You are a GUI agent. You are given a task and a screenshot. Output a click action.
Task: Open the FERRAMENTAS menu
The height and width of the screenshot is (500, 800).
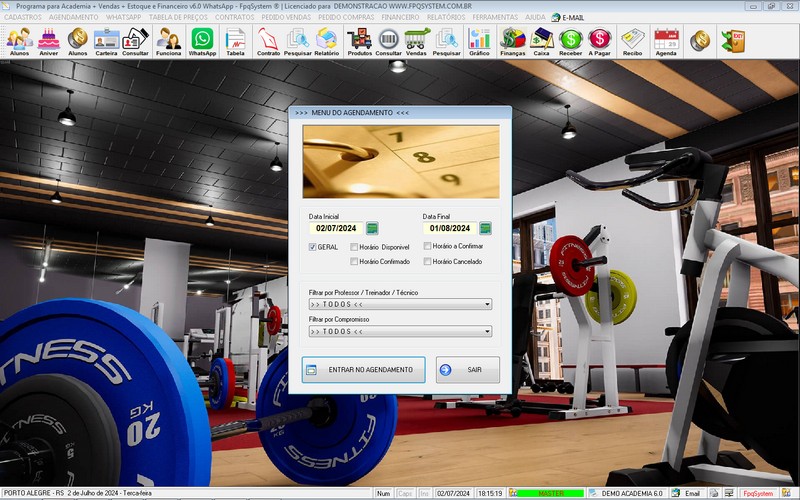click(x=495, y=17)
